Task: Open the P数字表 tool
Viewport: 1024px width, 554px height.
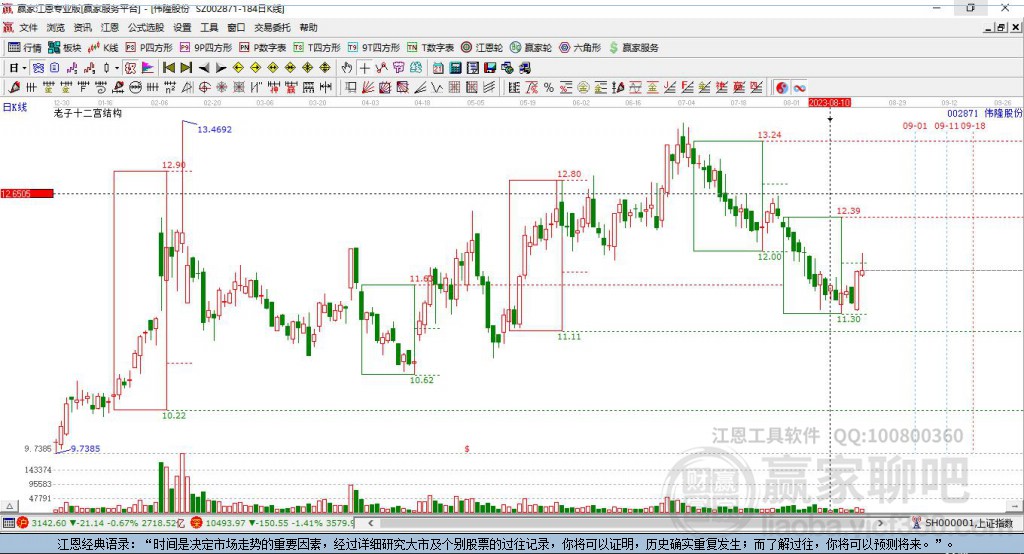Action: click(x=263, y=48)
